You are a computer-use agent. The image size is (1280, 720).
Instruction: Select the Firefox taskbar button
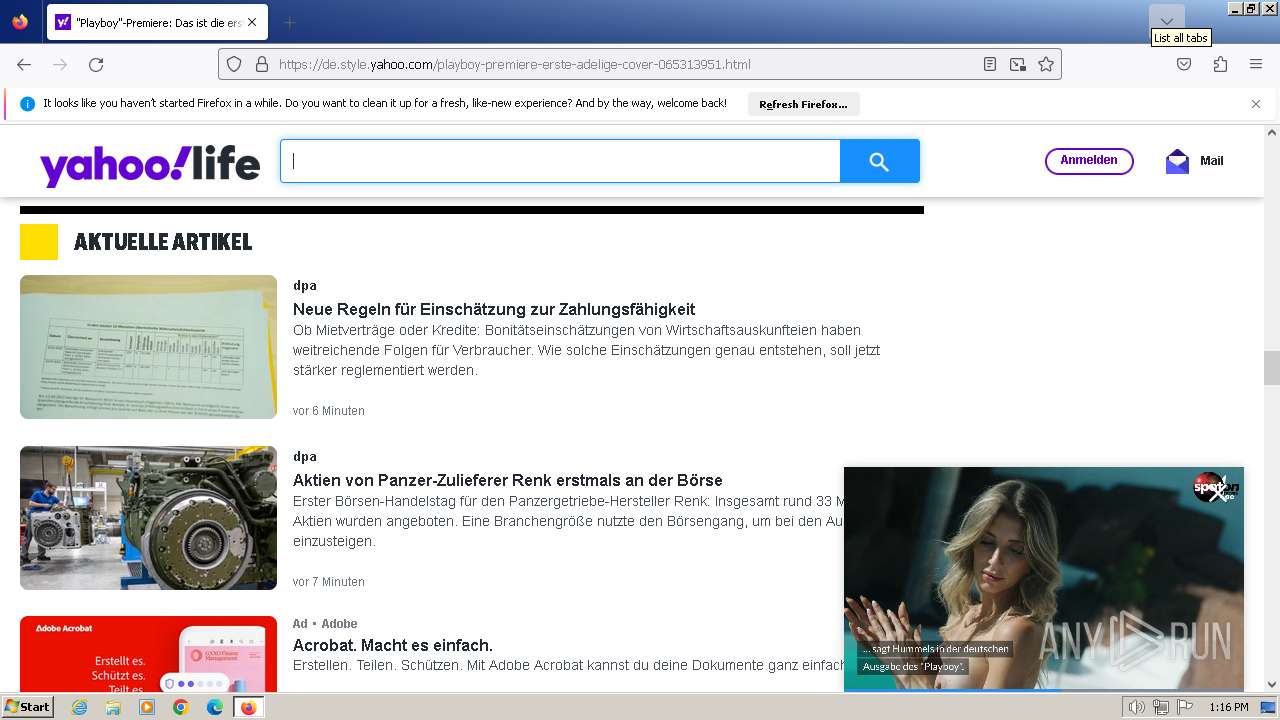click(x=248, y=707)
